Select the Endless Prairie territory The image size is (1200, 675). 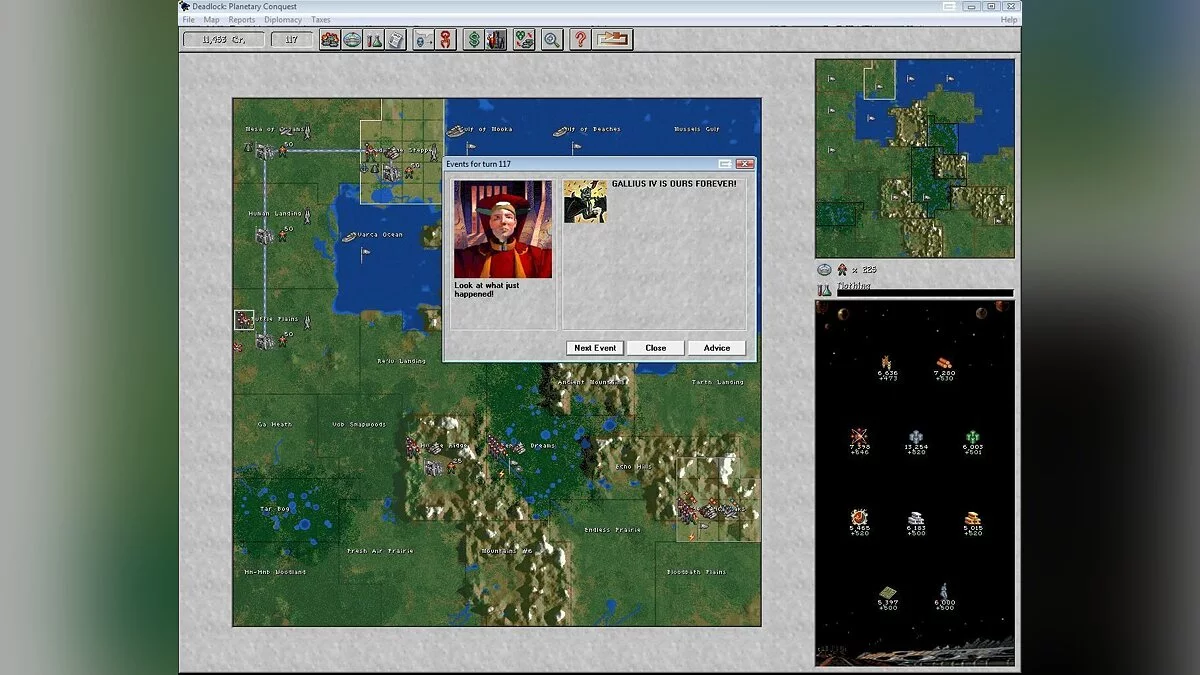click(612, 530)
